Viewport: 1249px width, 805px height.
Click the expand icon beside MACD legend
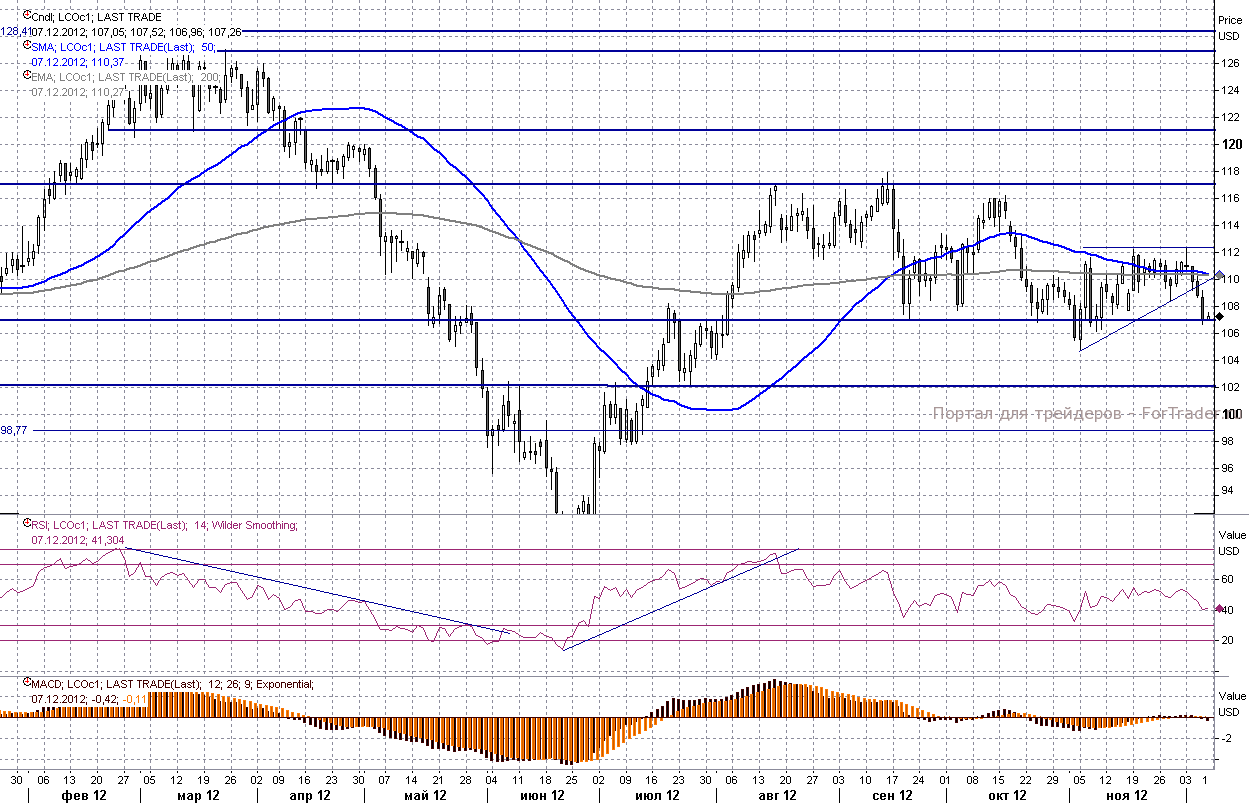(x=26, y=683)
